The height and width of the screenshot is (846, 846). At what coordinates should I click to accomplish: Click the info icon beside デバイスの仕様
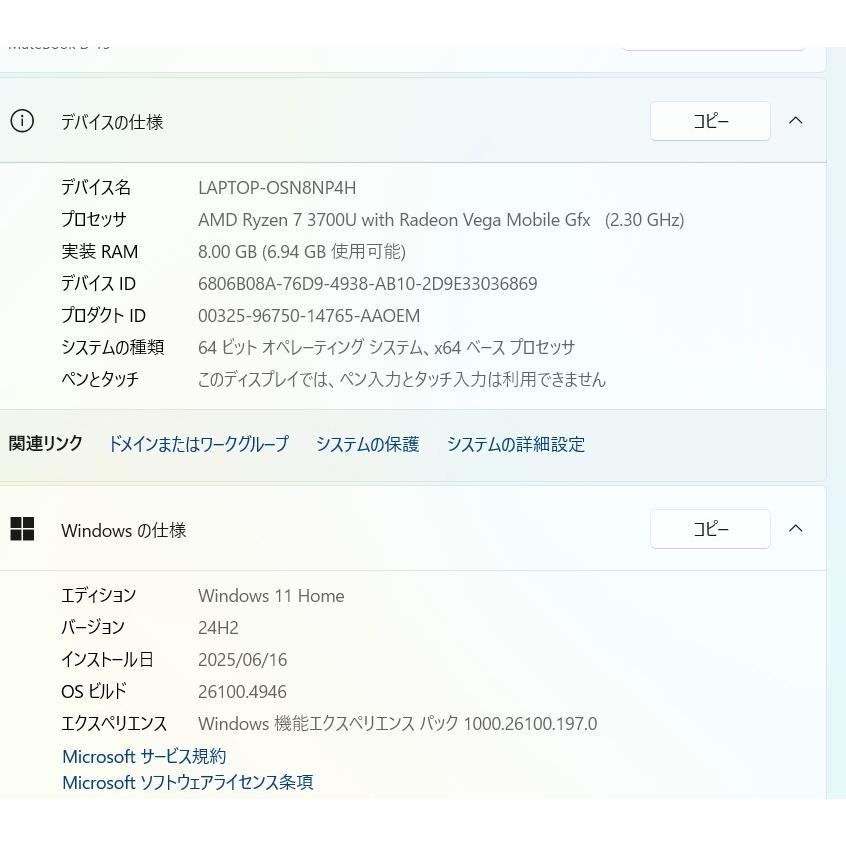coord(21,121)
